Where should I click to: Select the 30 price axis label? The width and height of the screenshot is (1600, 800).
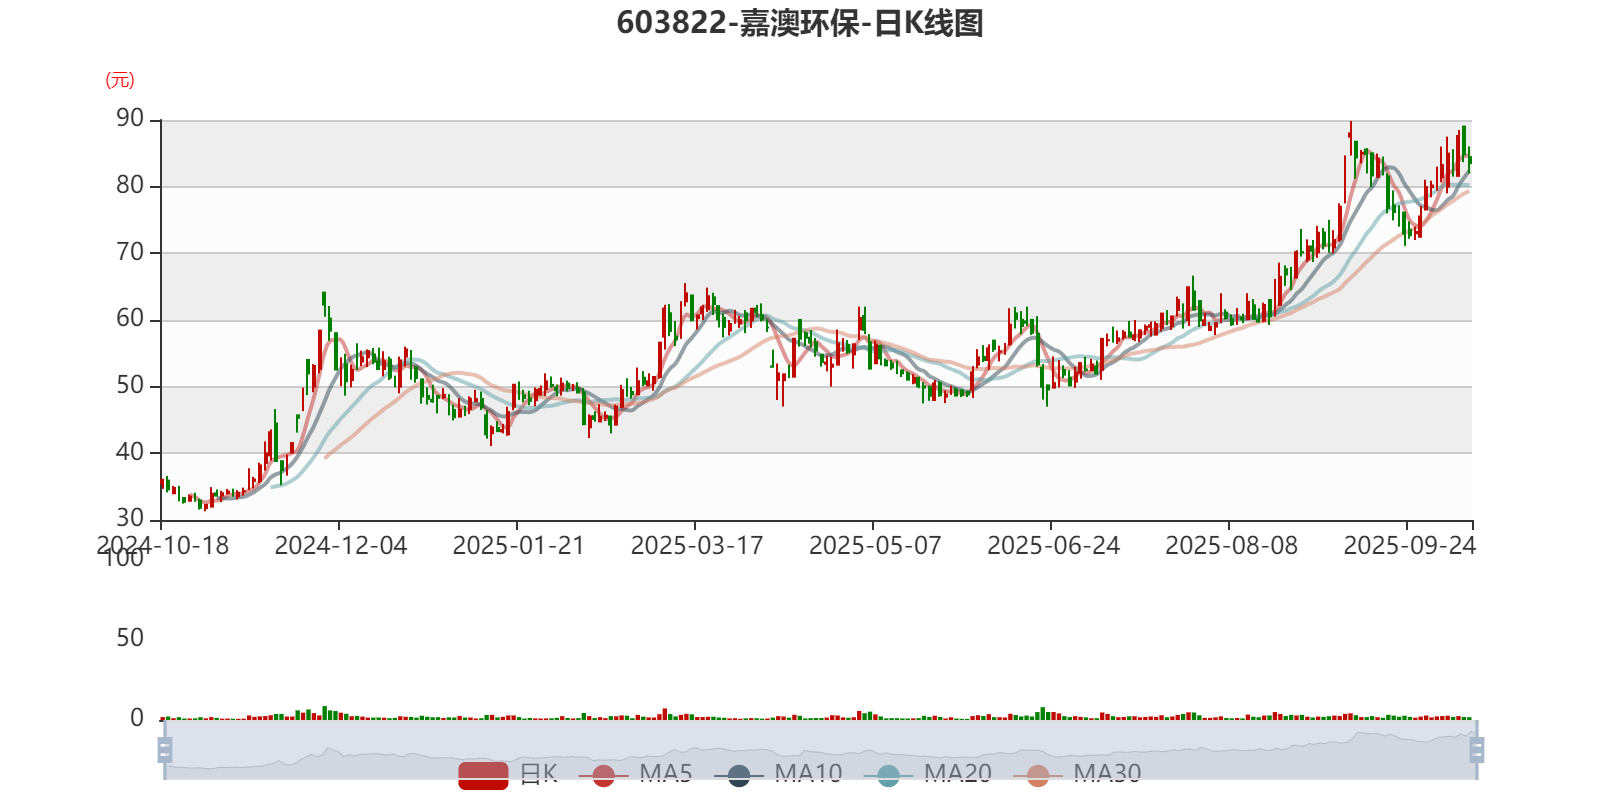(x=130, y=519)
